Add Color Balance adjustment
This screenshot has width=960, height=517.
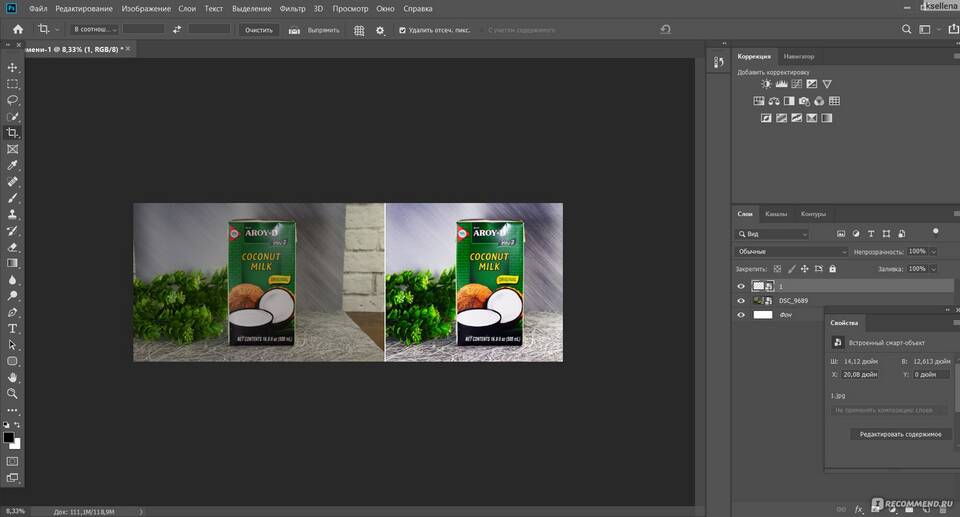[x=774, y=101]
